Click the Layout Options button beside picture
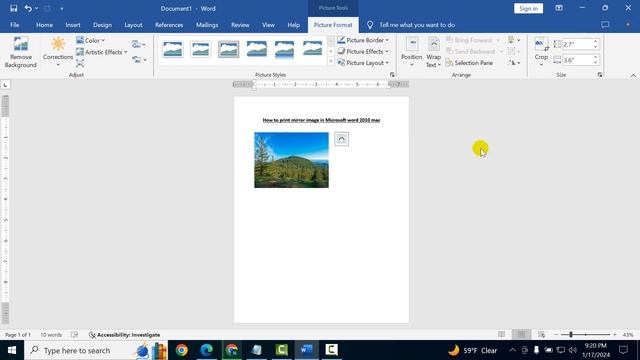Viewport: 640px width, 360px height. (x=341, y=139)
